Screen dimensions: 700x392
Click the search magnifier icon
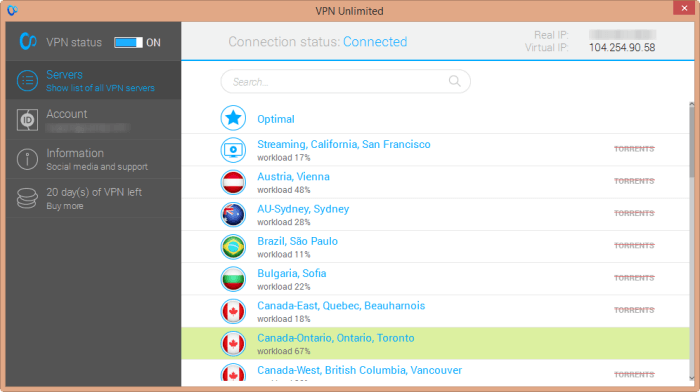point(454,81)
